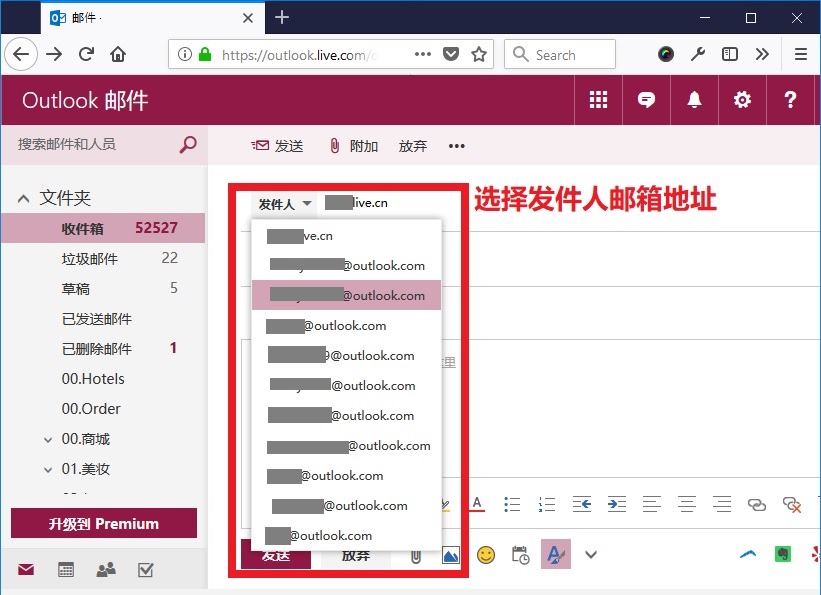Remove hyperlink icon
The image size is (821, 595).
coord(792,504)
